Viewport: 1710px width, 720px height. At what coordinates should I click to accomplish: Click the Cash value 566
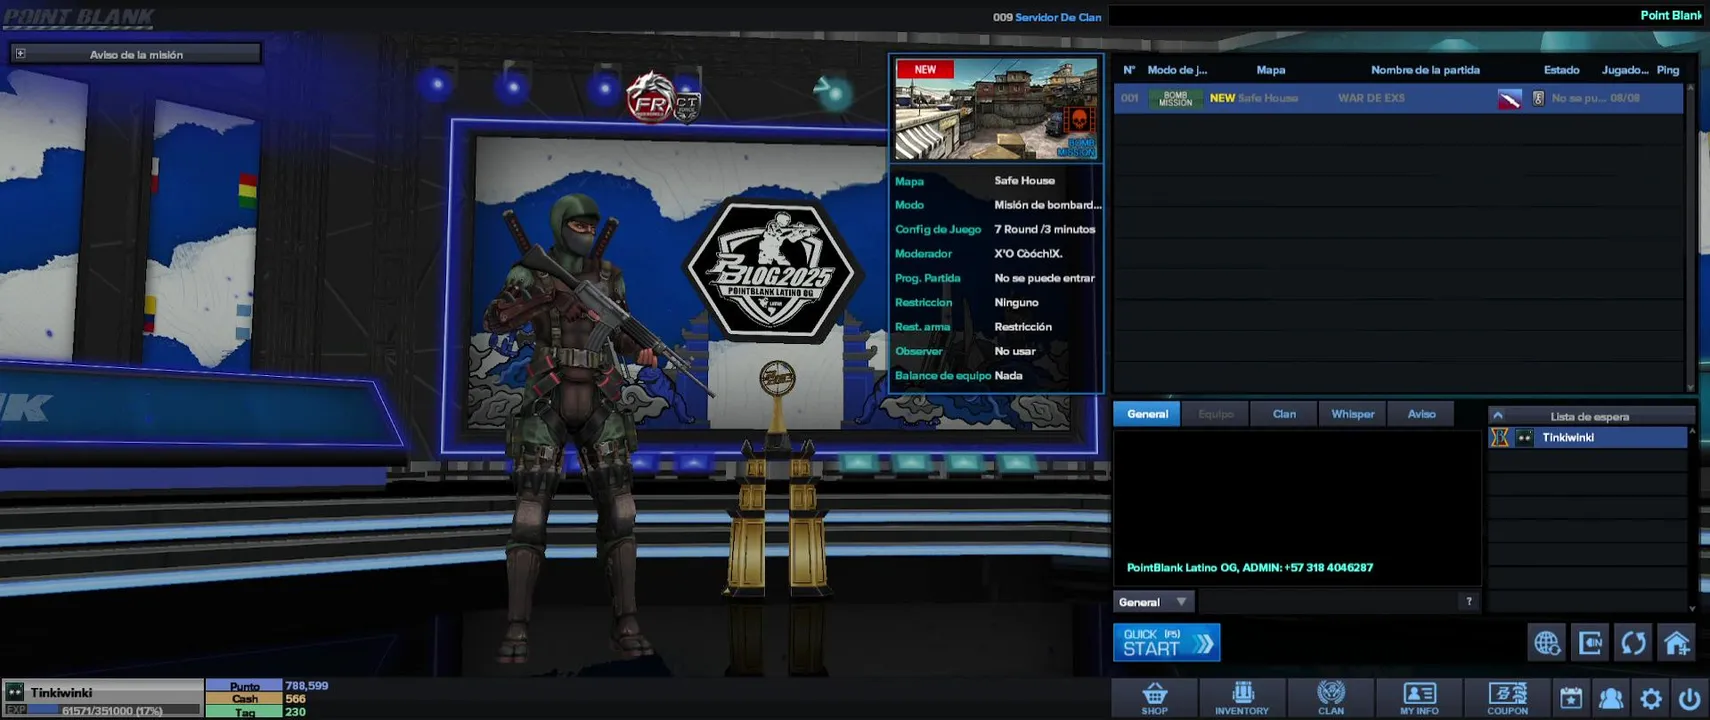coord(295,699)
